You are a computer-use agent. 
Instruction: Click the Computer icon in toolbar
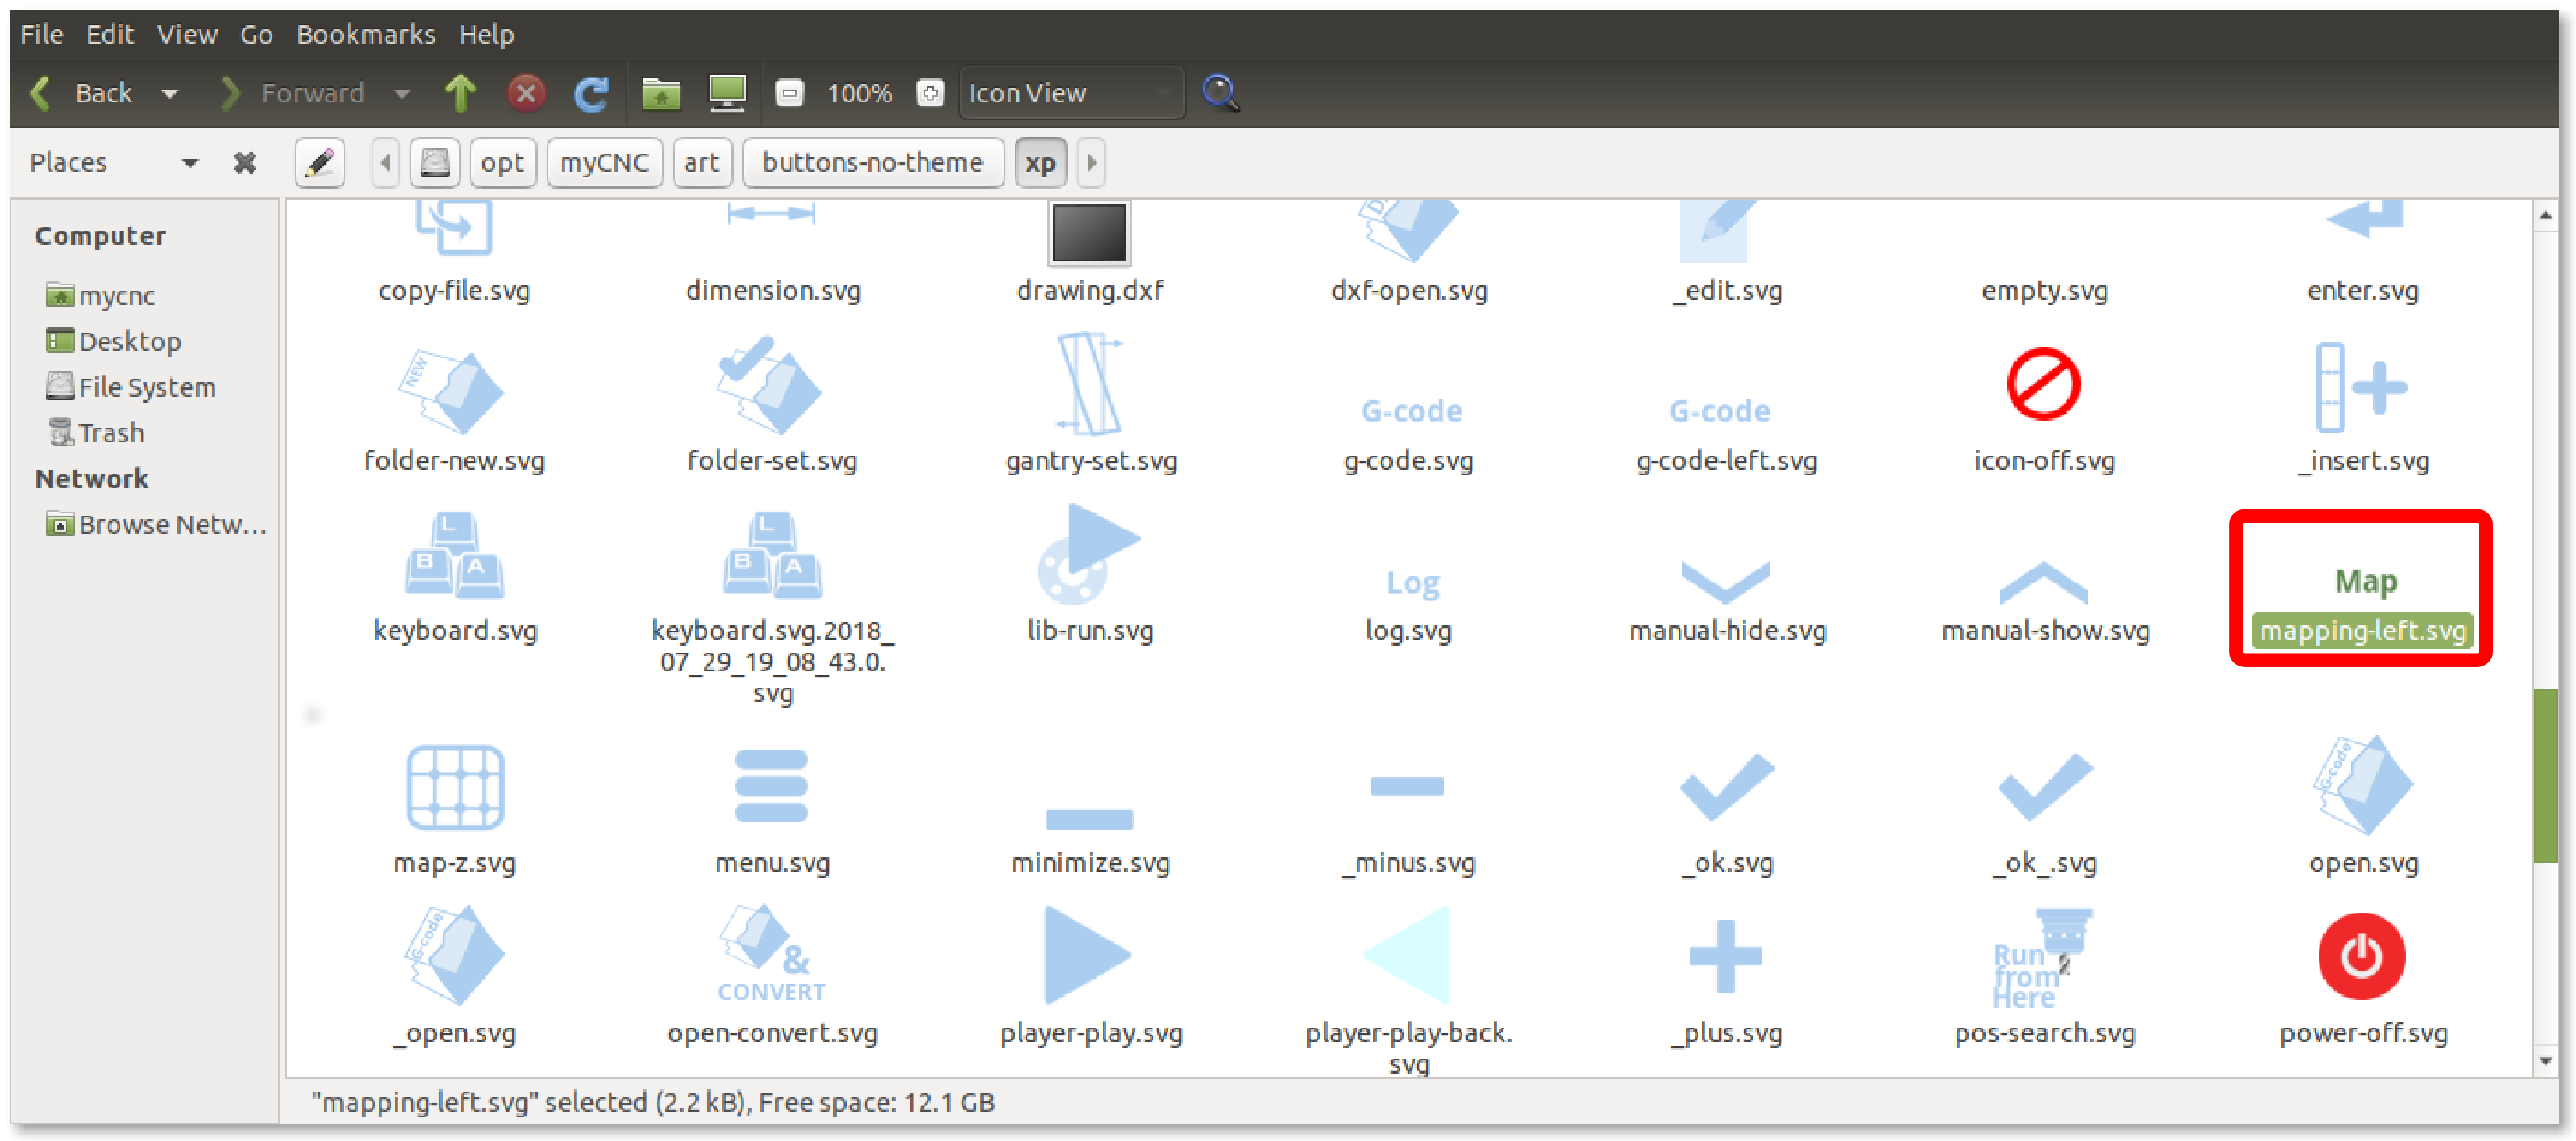point(727,93)
